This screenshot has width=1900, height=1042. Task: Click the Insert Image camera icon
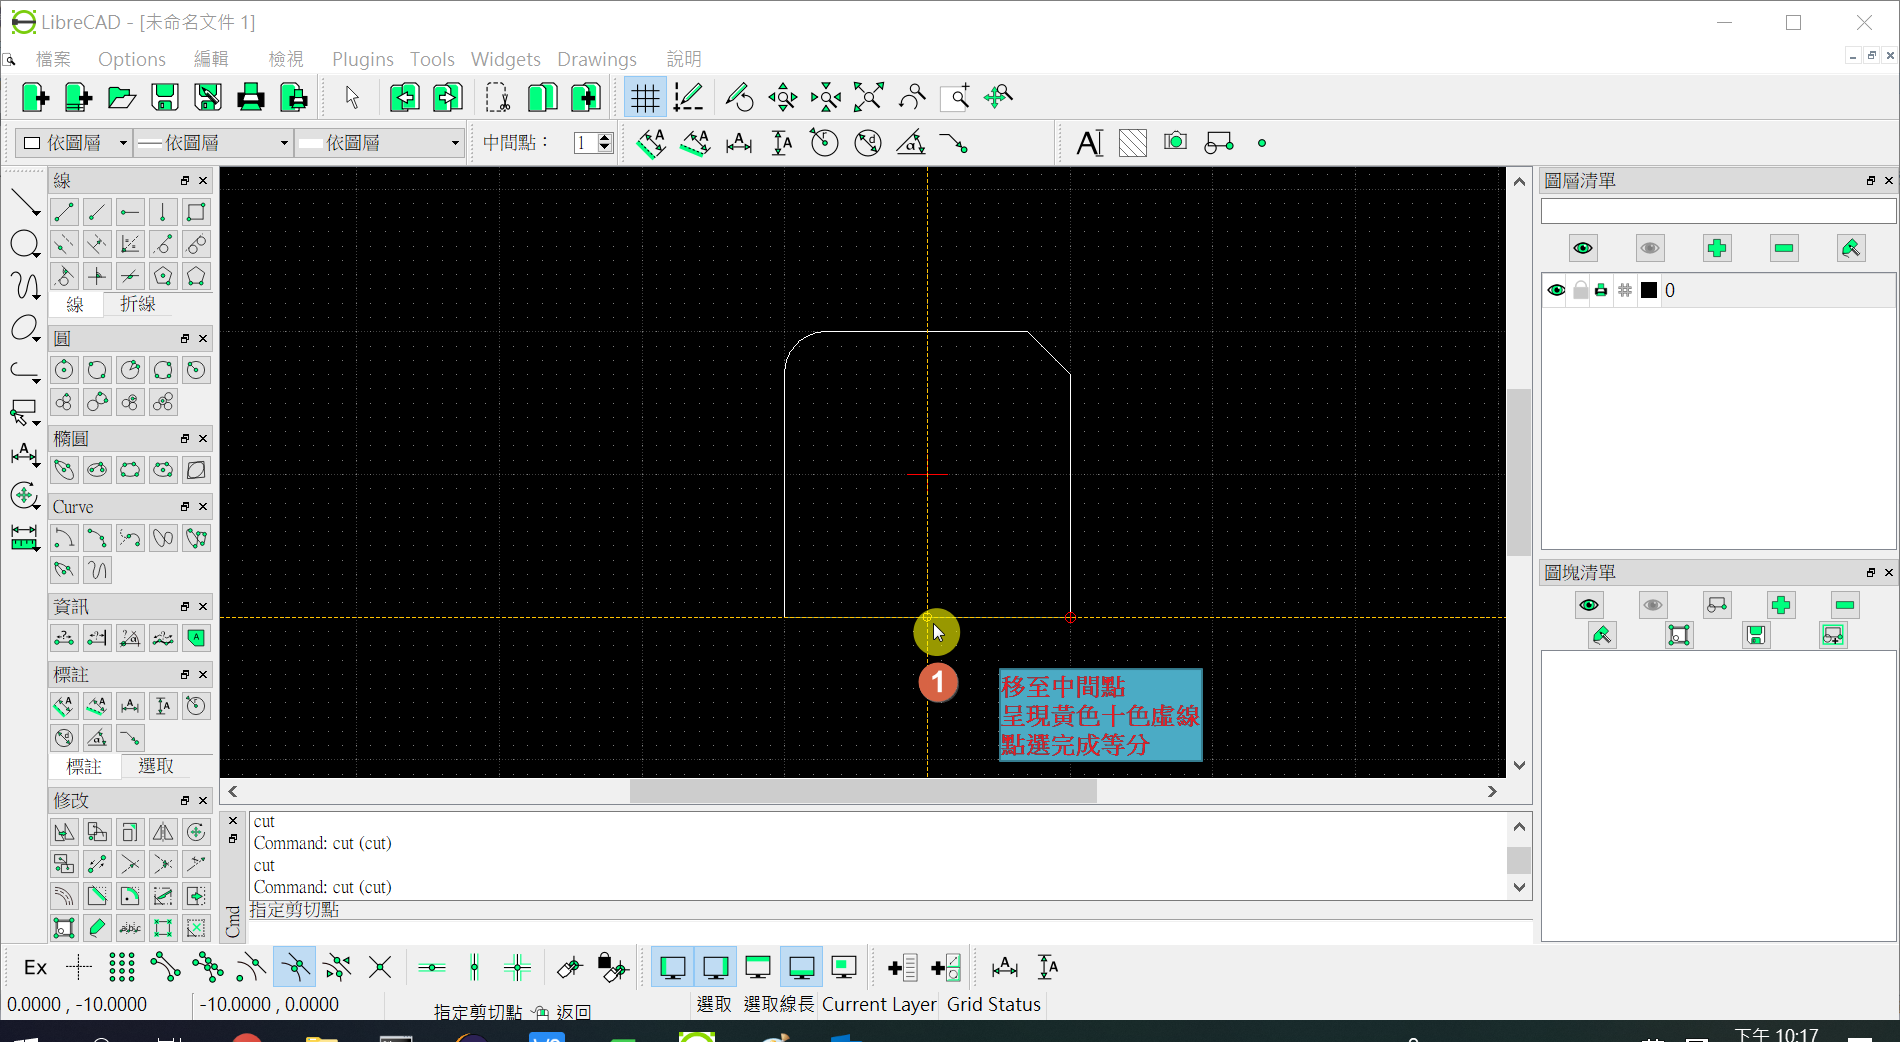pos(1176,142)
